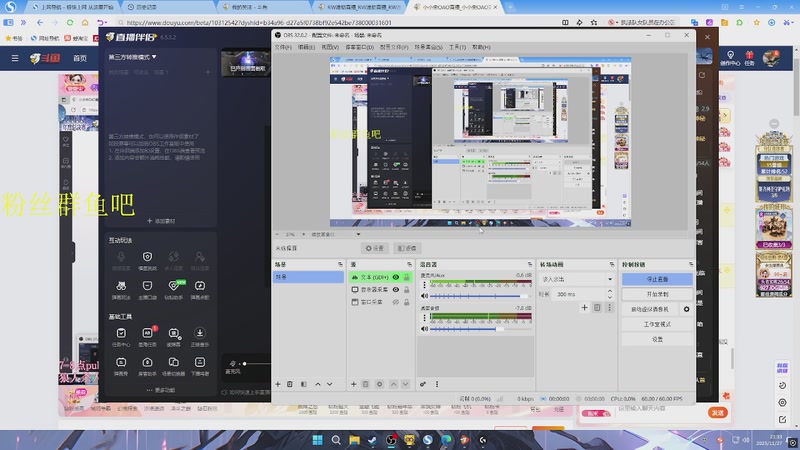Open 编辑(E) menu in OBS
The image size is (800, 450).
(307, 47)
